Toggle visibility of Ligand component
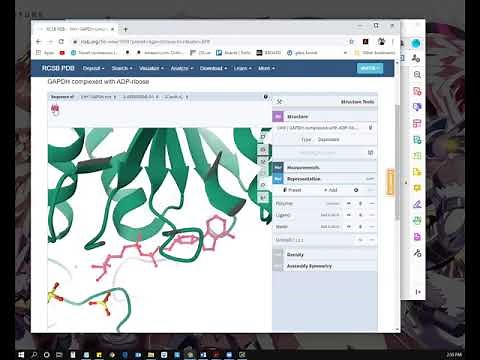The image size is (480, 360). [x=349, y=215]
